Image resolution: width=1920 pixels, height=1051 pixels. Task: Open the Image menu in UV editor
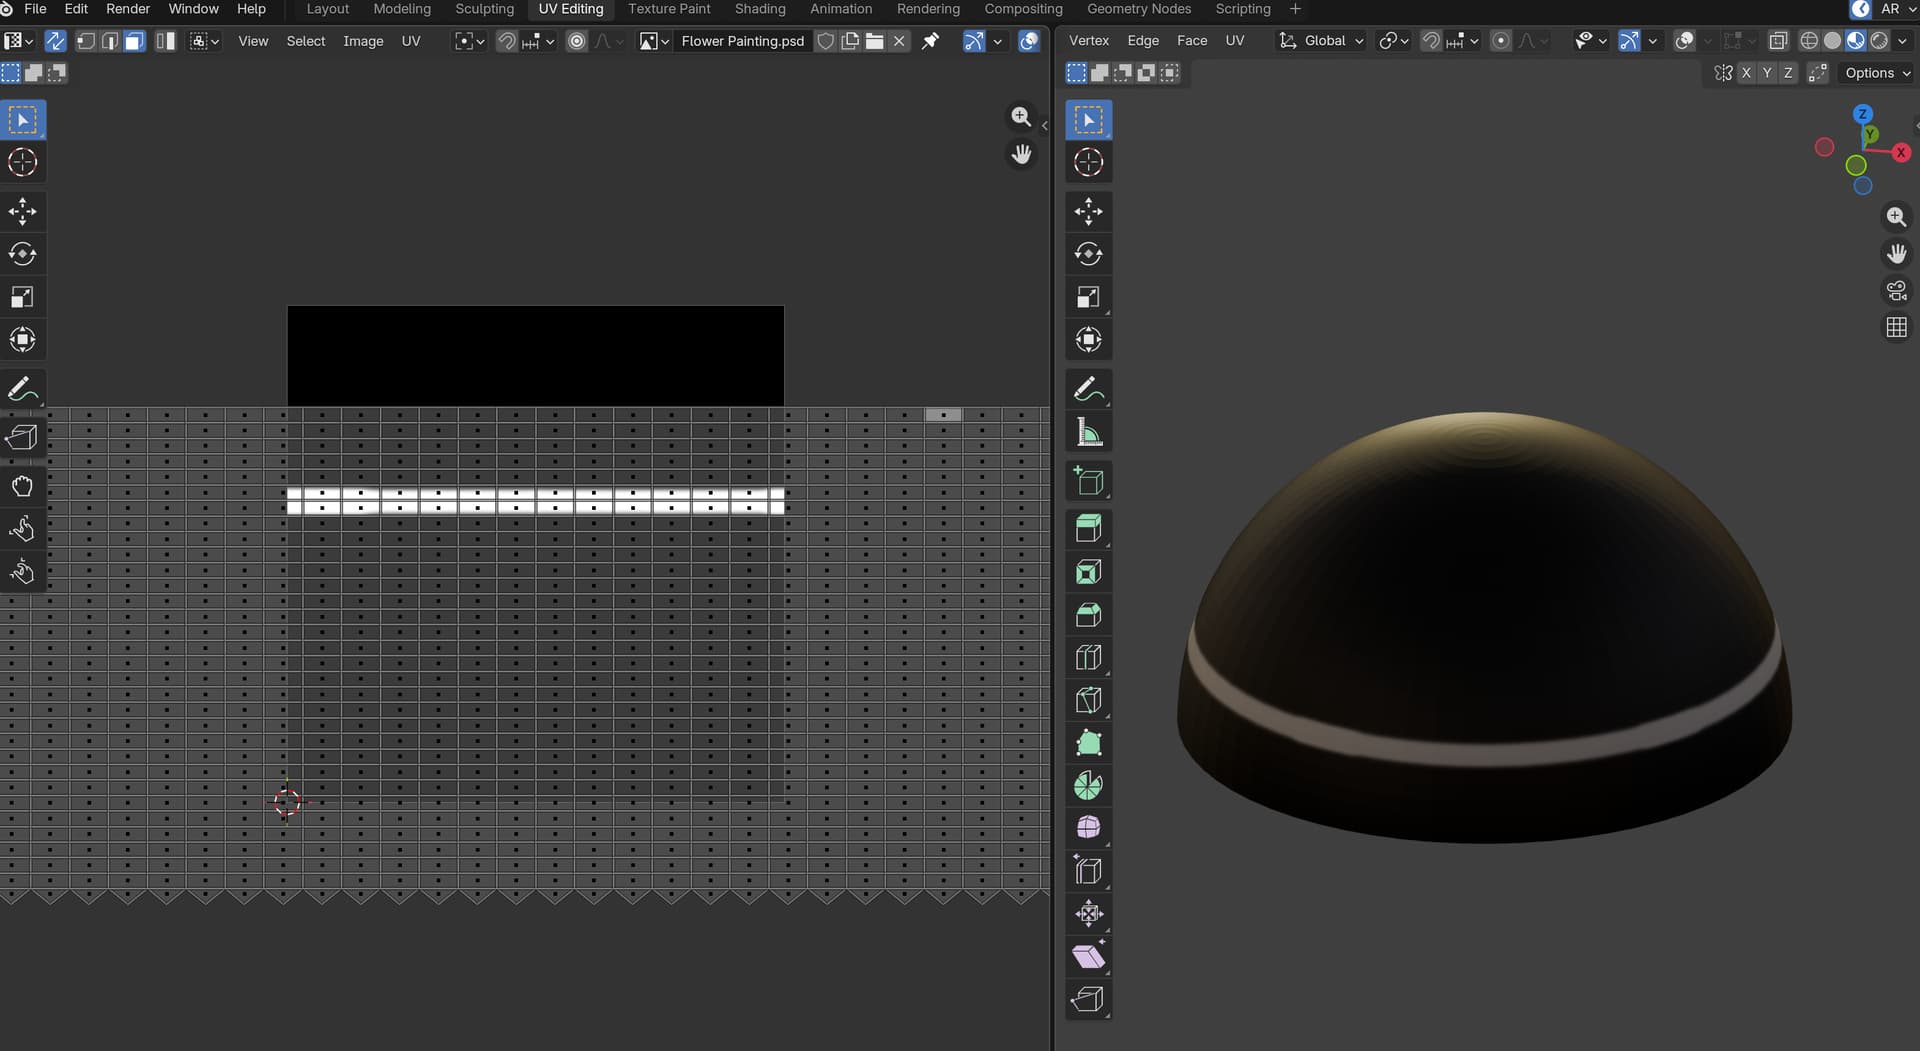[363, 41]
